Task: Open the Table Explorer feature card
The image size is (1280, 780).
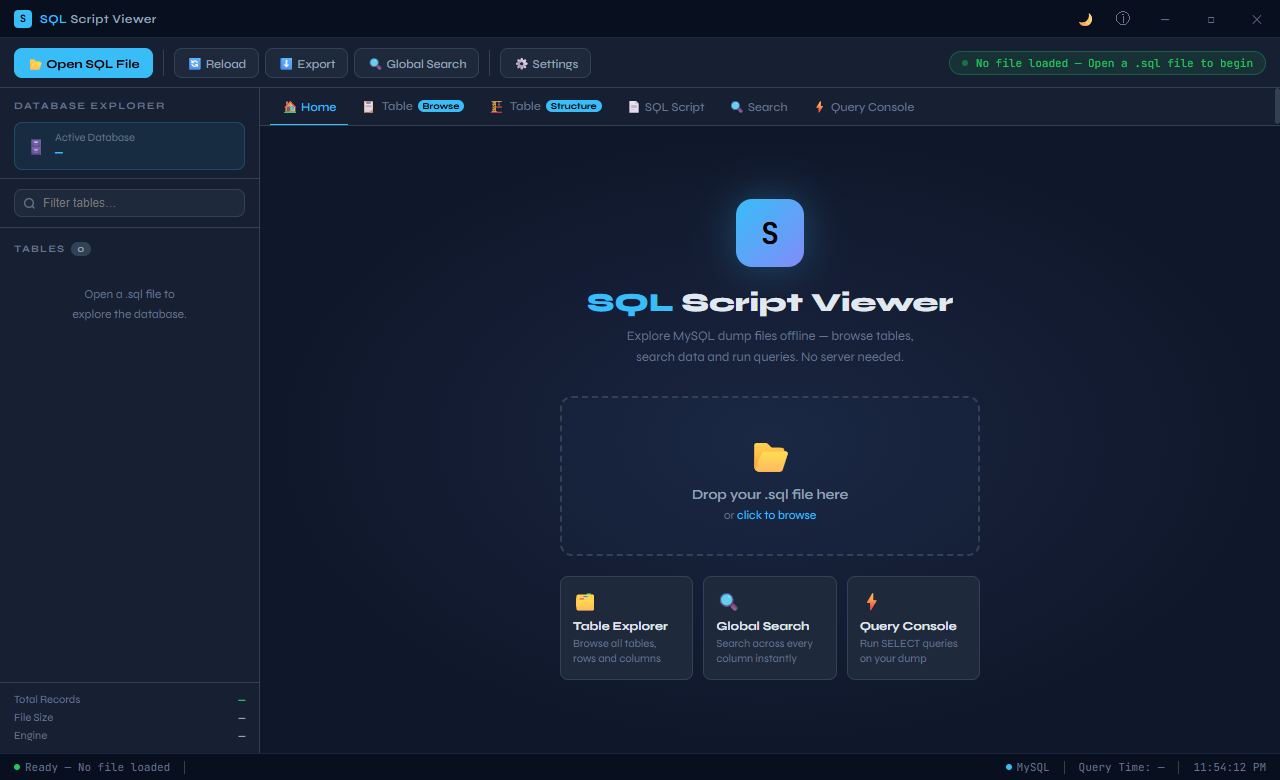Action: 626,628
